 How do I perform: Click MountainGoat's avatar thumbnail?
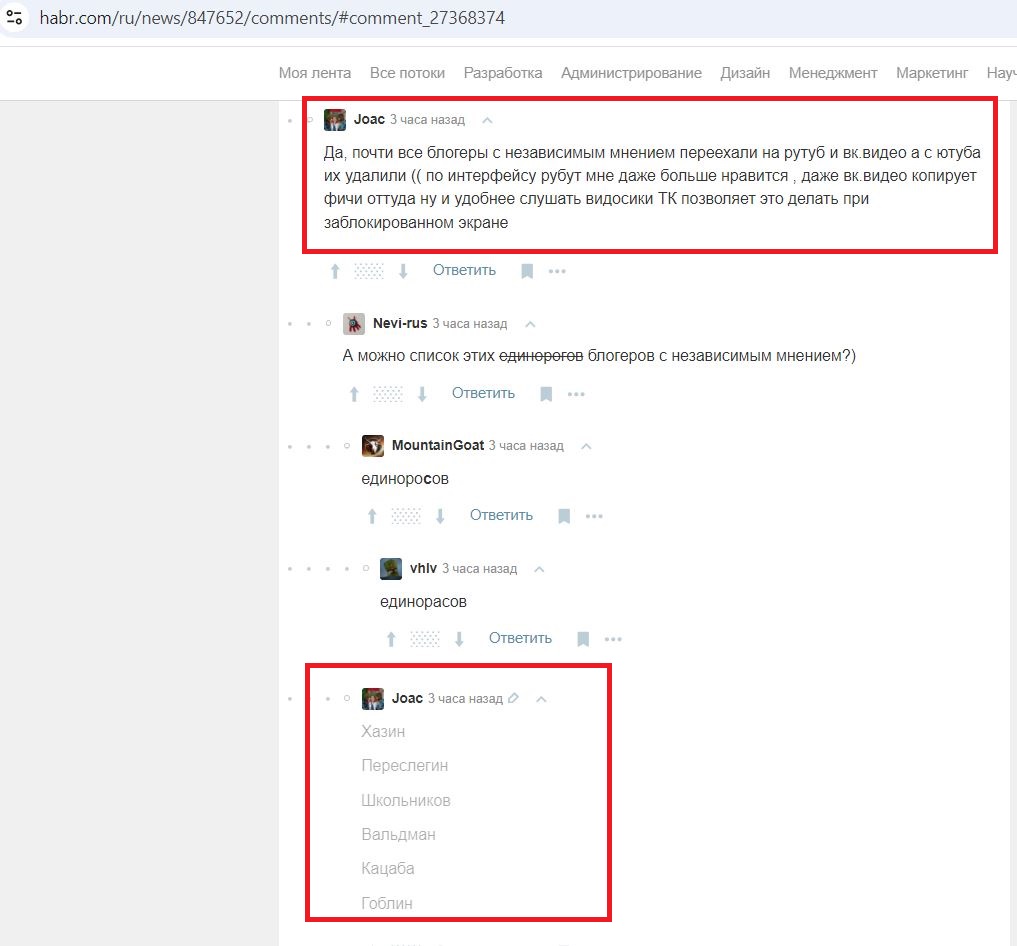(x=373, y=446)
